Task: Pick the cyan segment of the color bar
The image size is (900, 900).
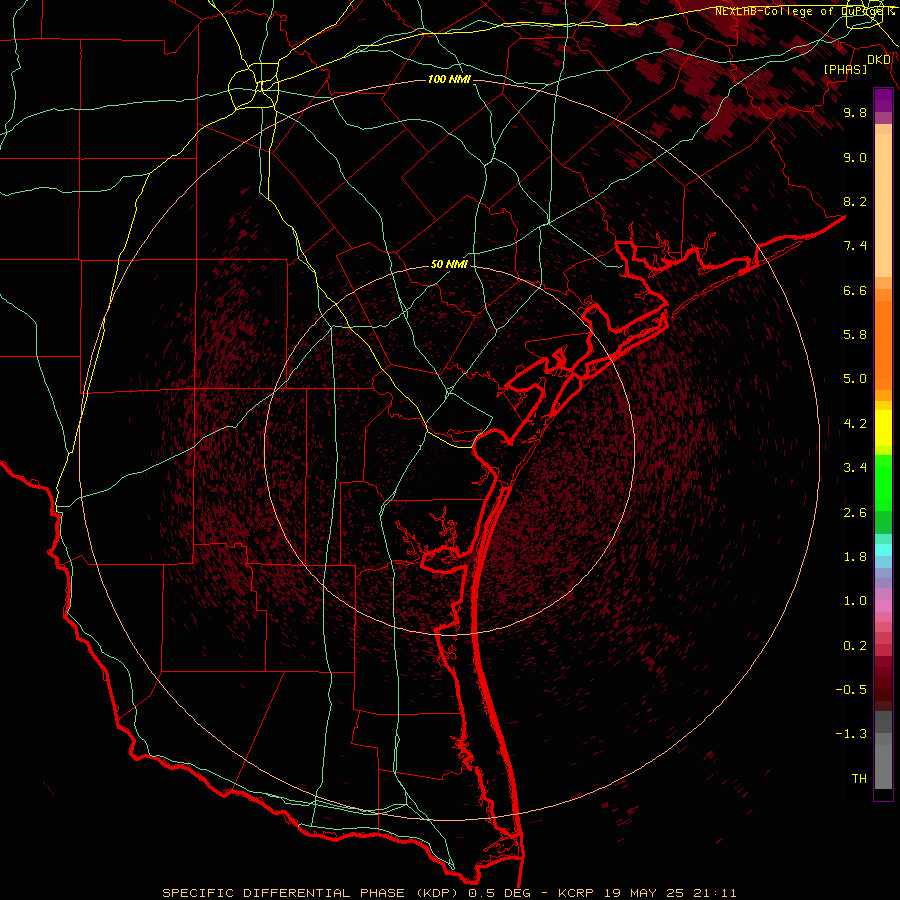Action: (883, 550)
